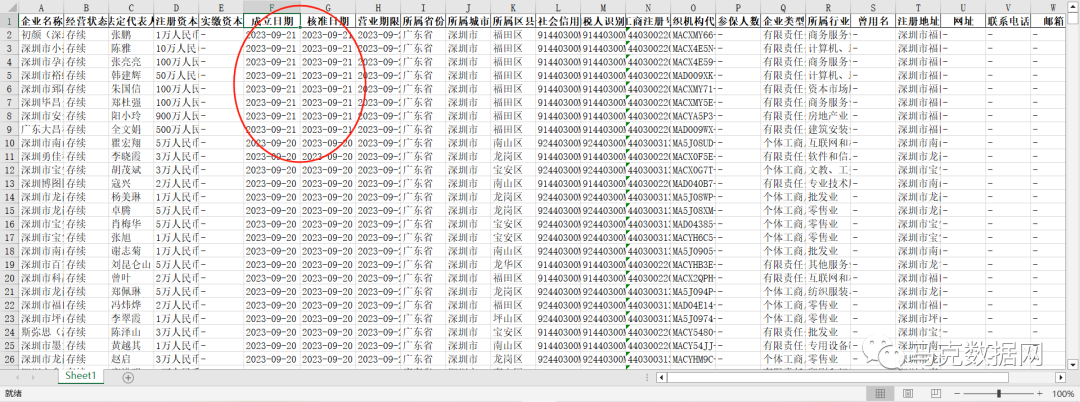This screenshot has width=1080, height=402.
Task: Go to previous sheet with tab arrow
Action: [x=15, y=377]
